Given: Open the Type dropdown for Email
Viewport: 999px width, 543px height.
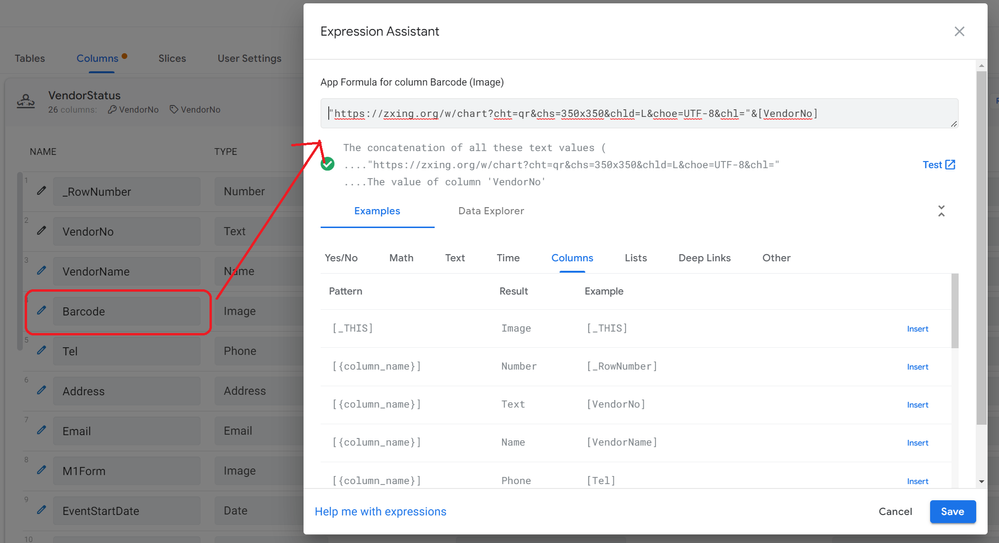Looking at the screenshot, I should coord(259,431).
